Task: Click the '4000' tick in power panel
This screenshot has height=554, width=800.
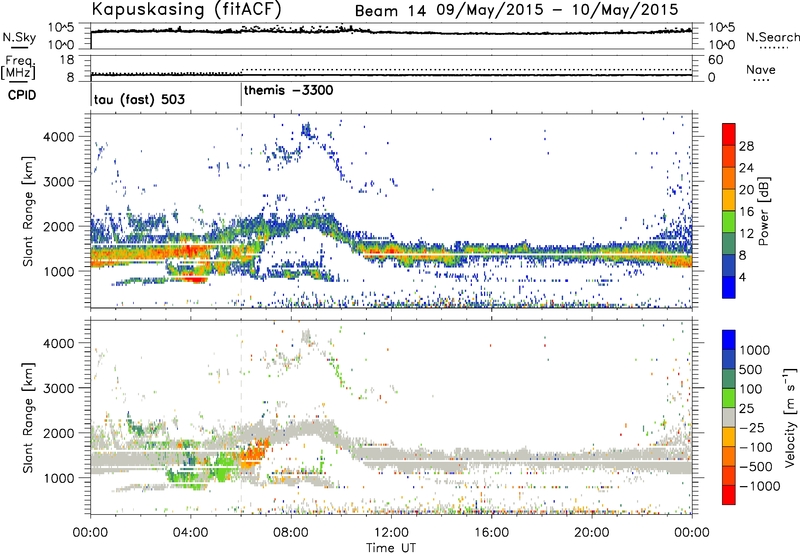Action: 59,137
